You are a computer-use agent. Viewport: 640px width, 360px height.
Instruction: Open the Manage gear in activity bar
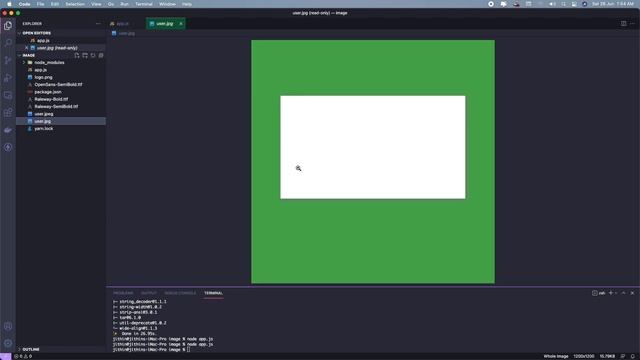(x=8, y=343)
